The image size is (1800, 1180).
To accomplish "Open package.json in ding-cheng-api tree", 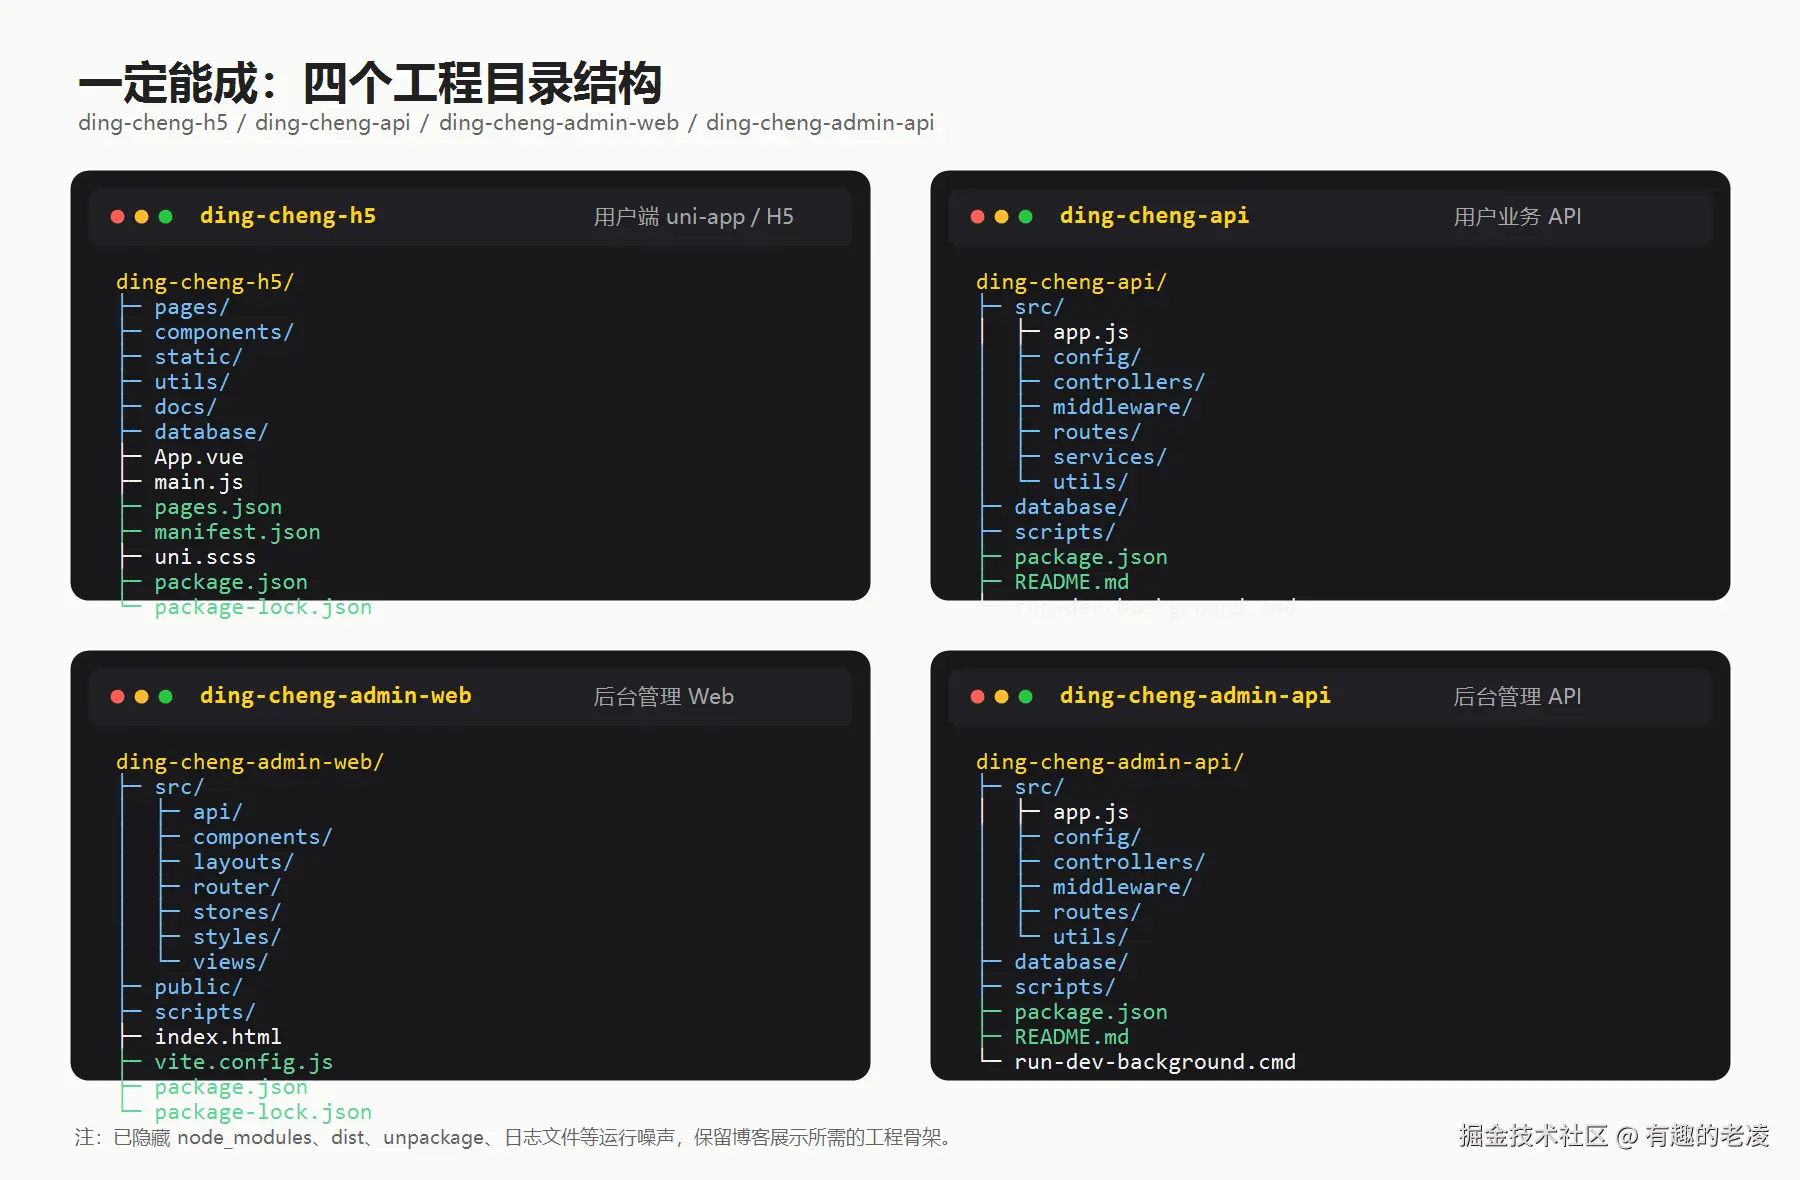I will (1091, 558).
